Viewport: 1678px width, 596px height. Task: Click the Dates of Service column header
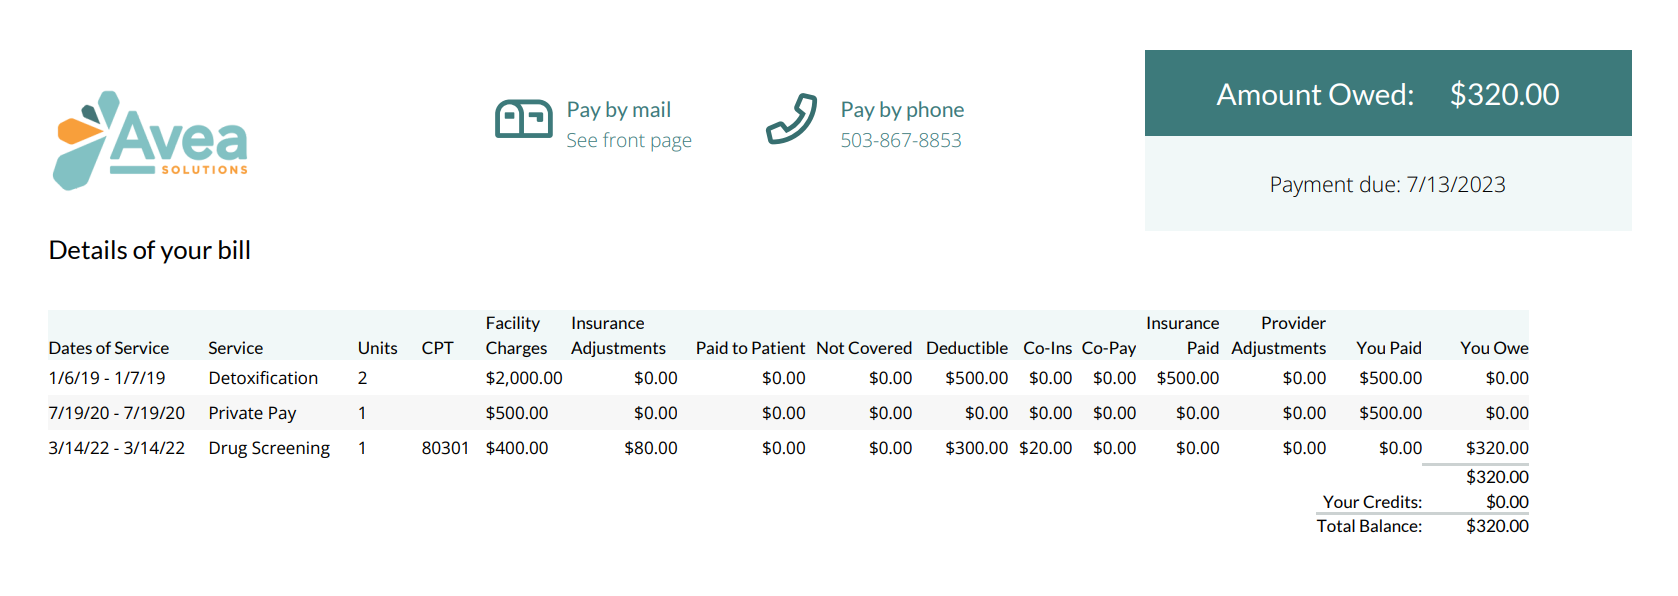pos(109,348)
